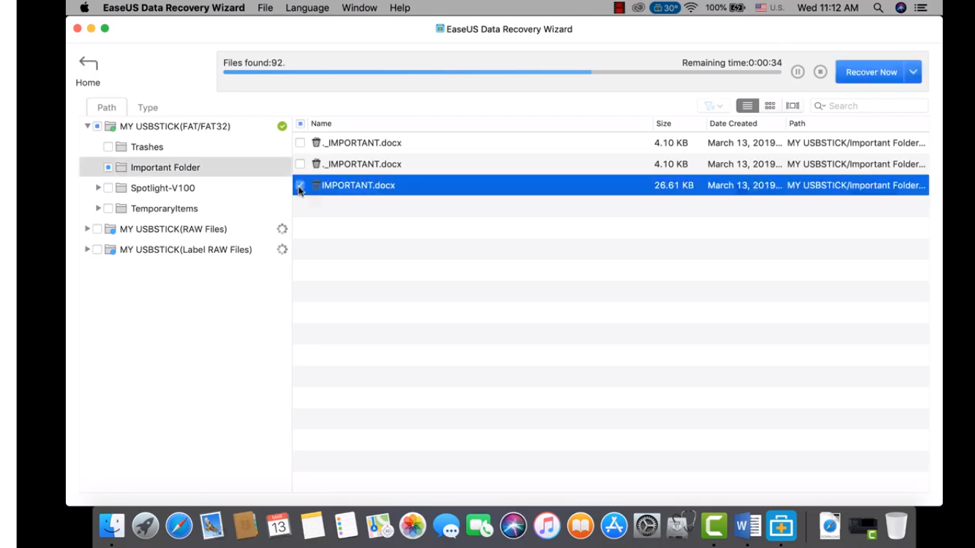
Task: Select the Important Folder label
Action: [x=165, y=167]
